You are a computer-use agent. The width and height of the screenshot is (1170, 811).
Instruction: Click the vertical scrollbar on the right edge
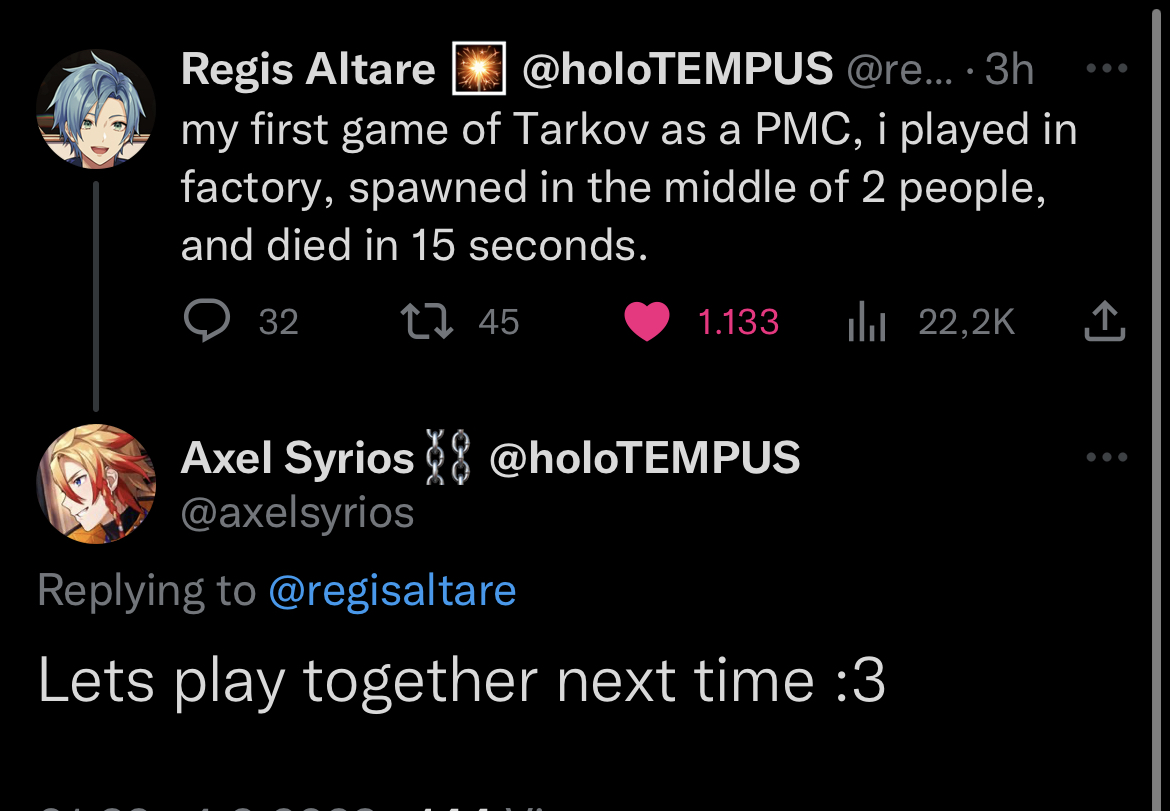(1158, 400)
